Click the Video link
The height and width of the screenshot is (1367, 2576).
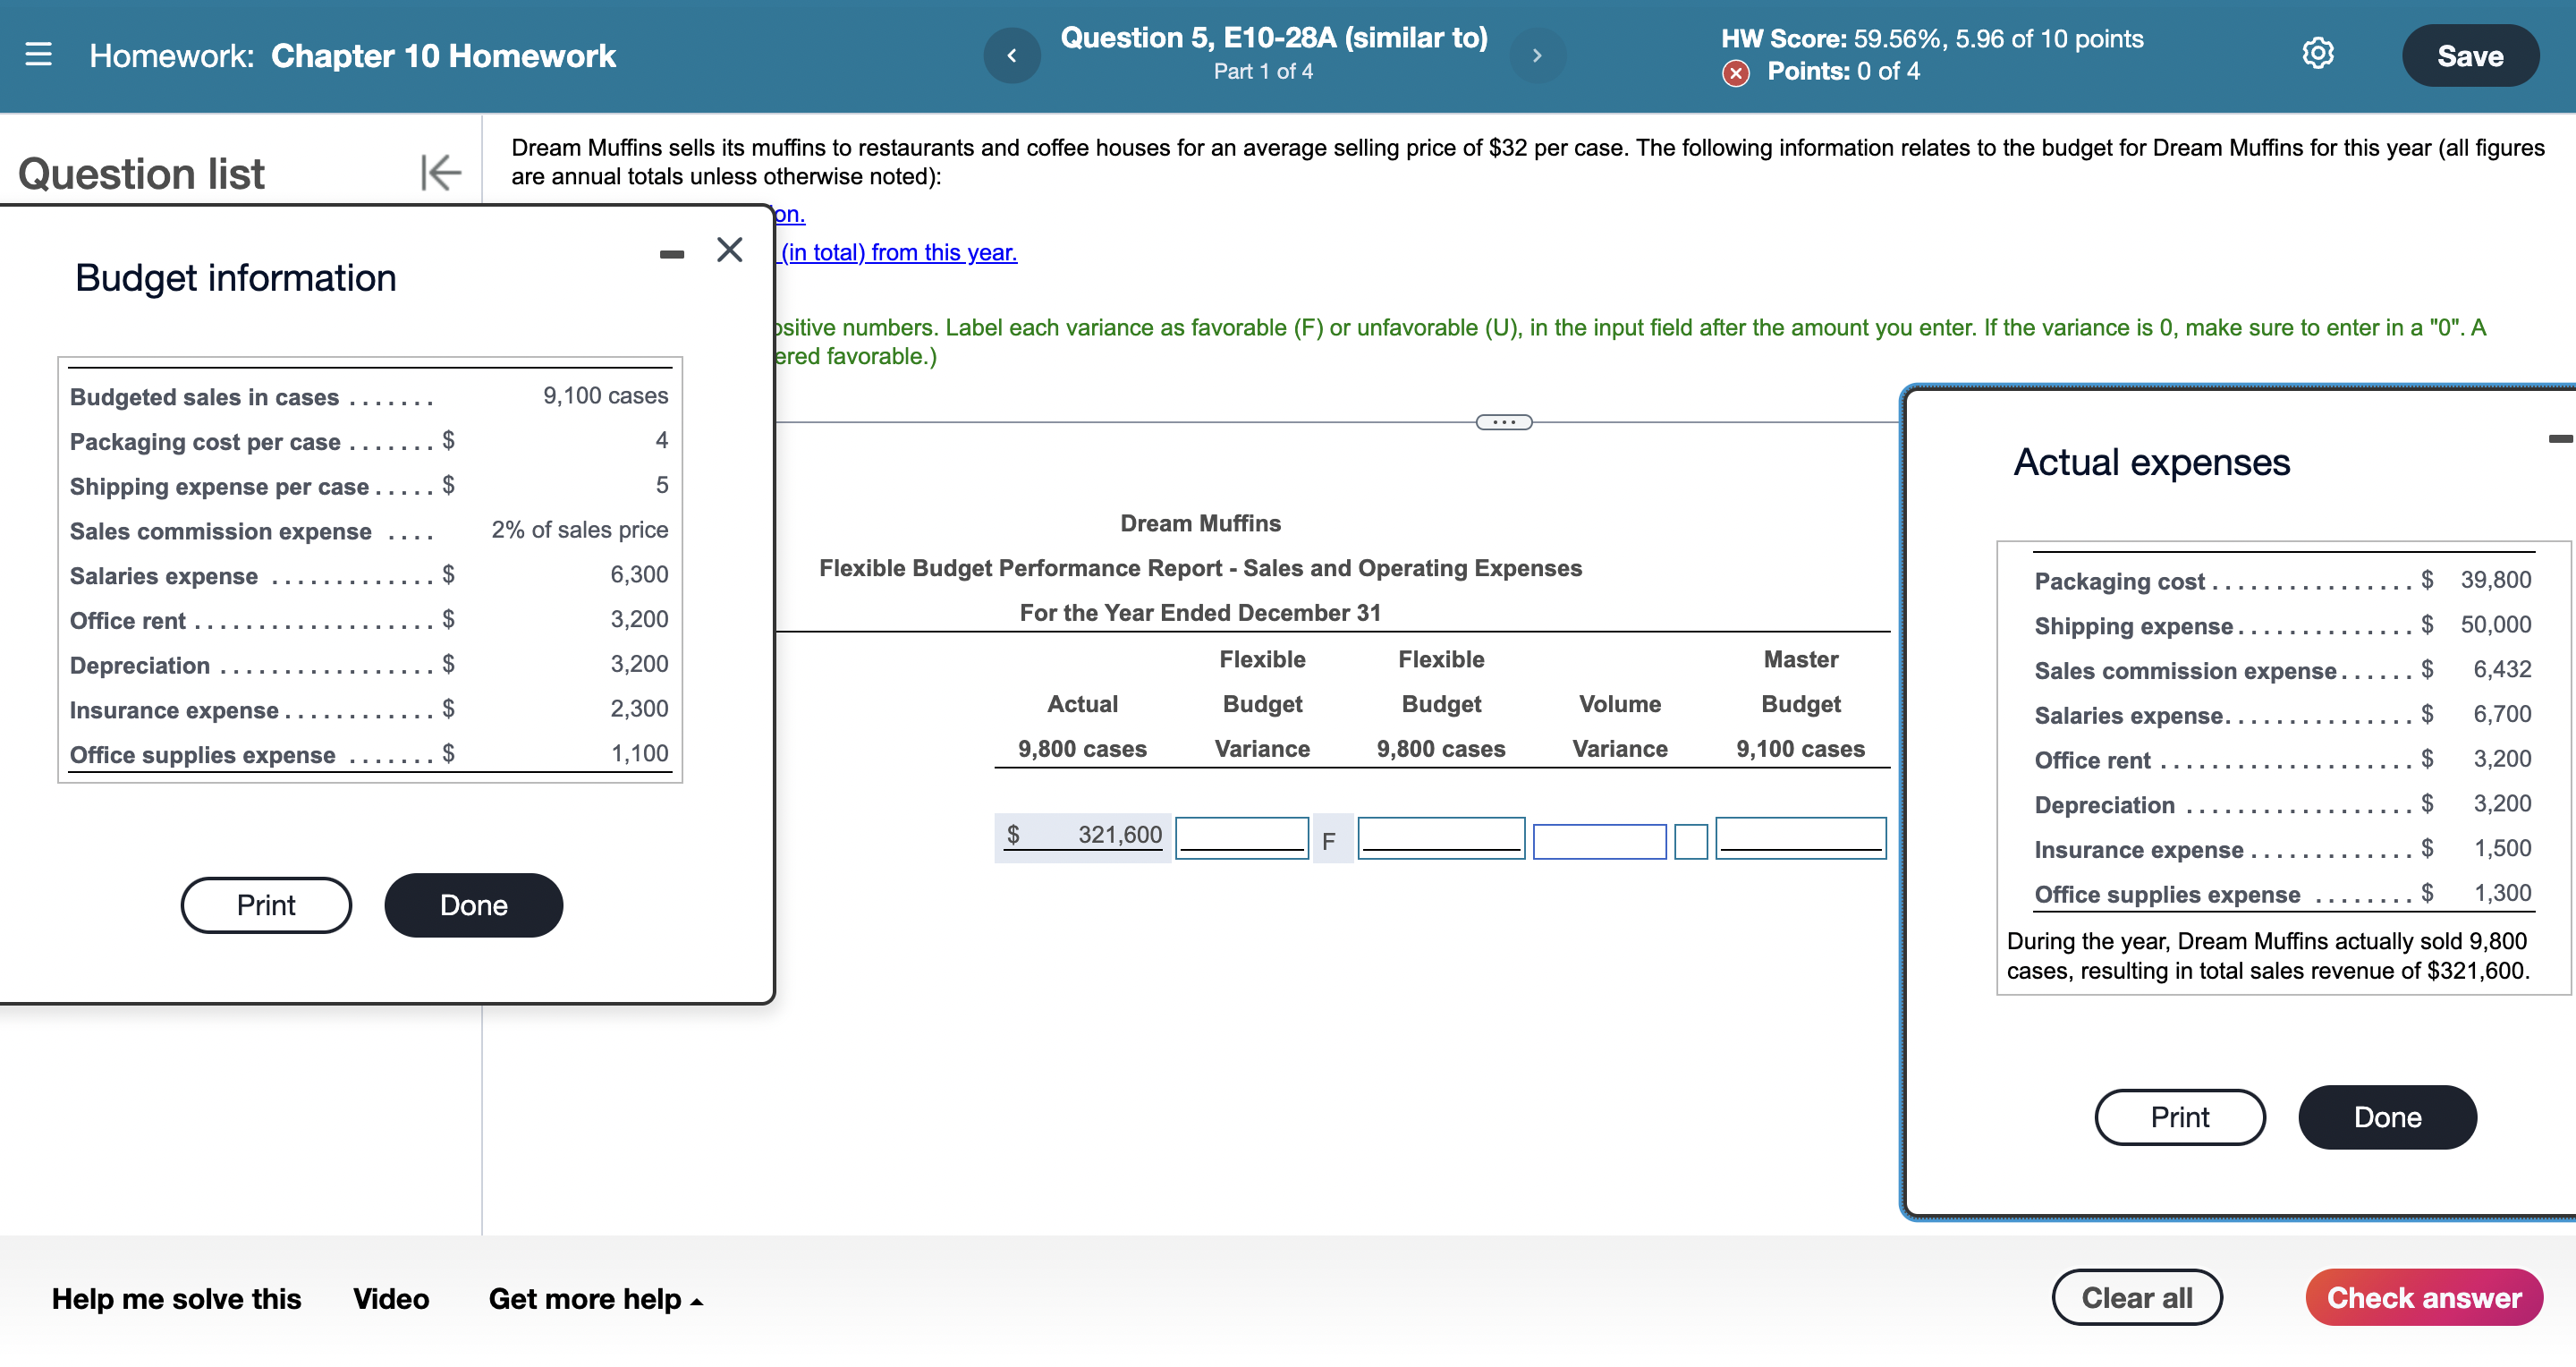tap(388, 1299)
